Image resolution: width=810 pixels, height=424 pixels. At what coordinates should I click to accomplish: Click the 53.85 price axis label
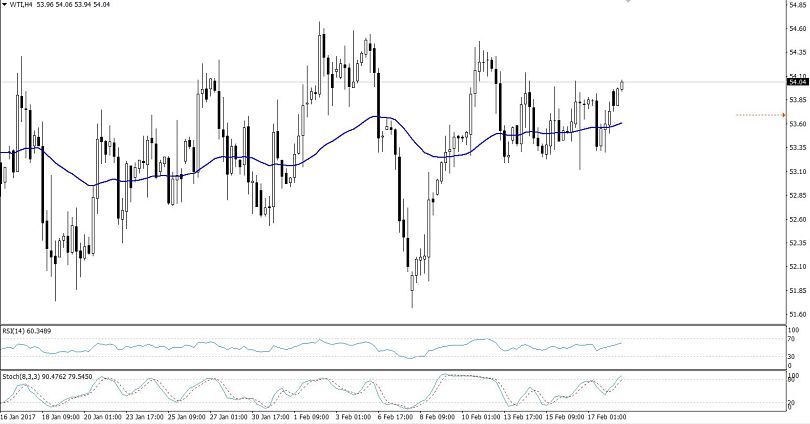coord(798,100)
